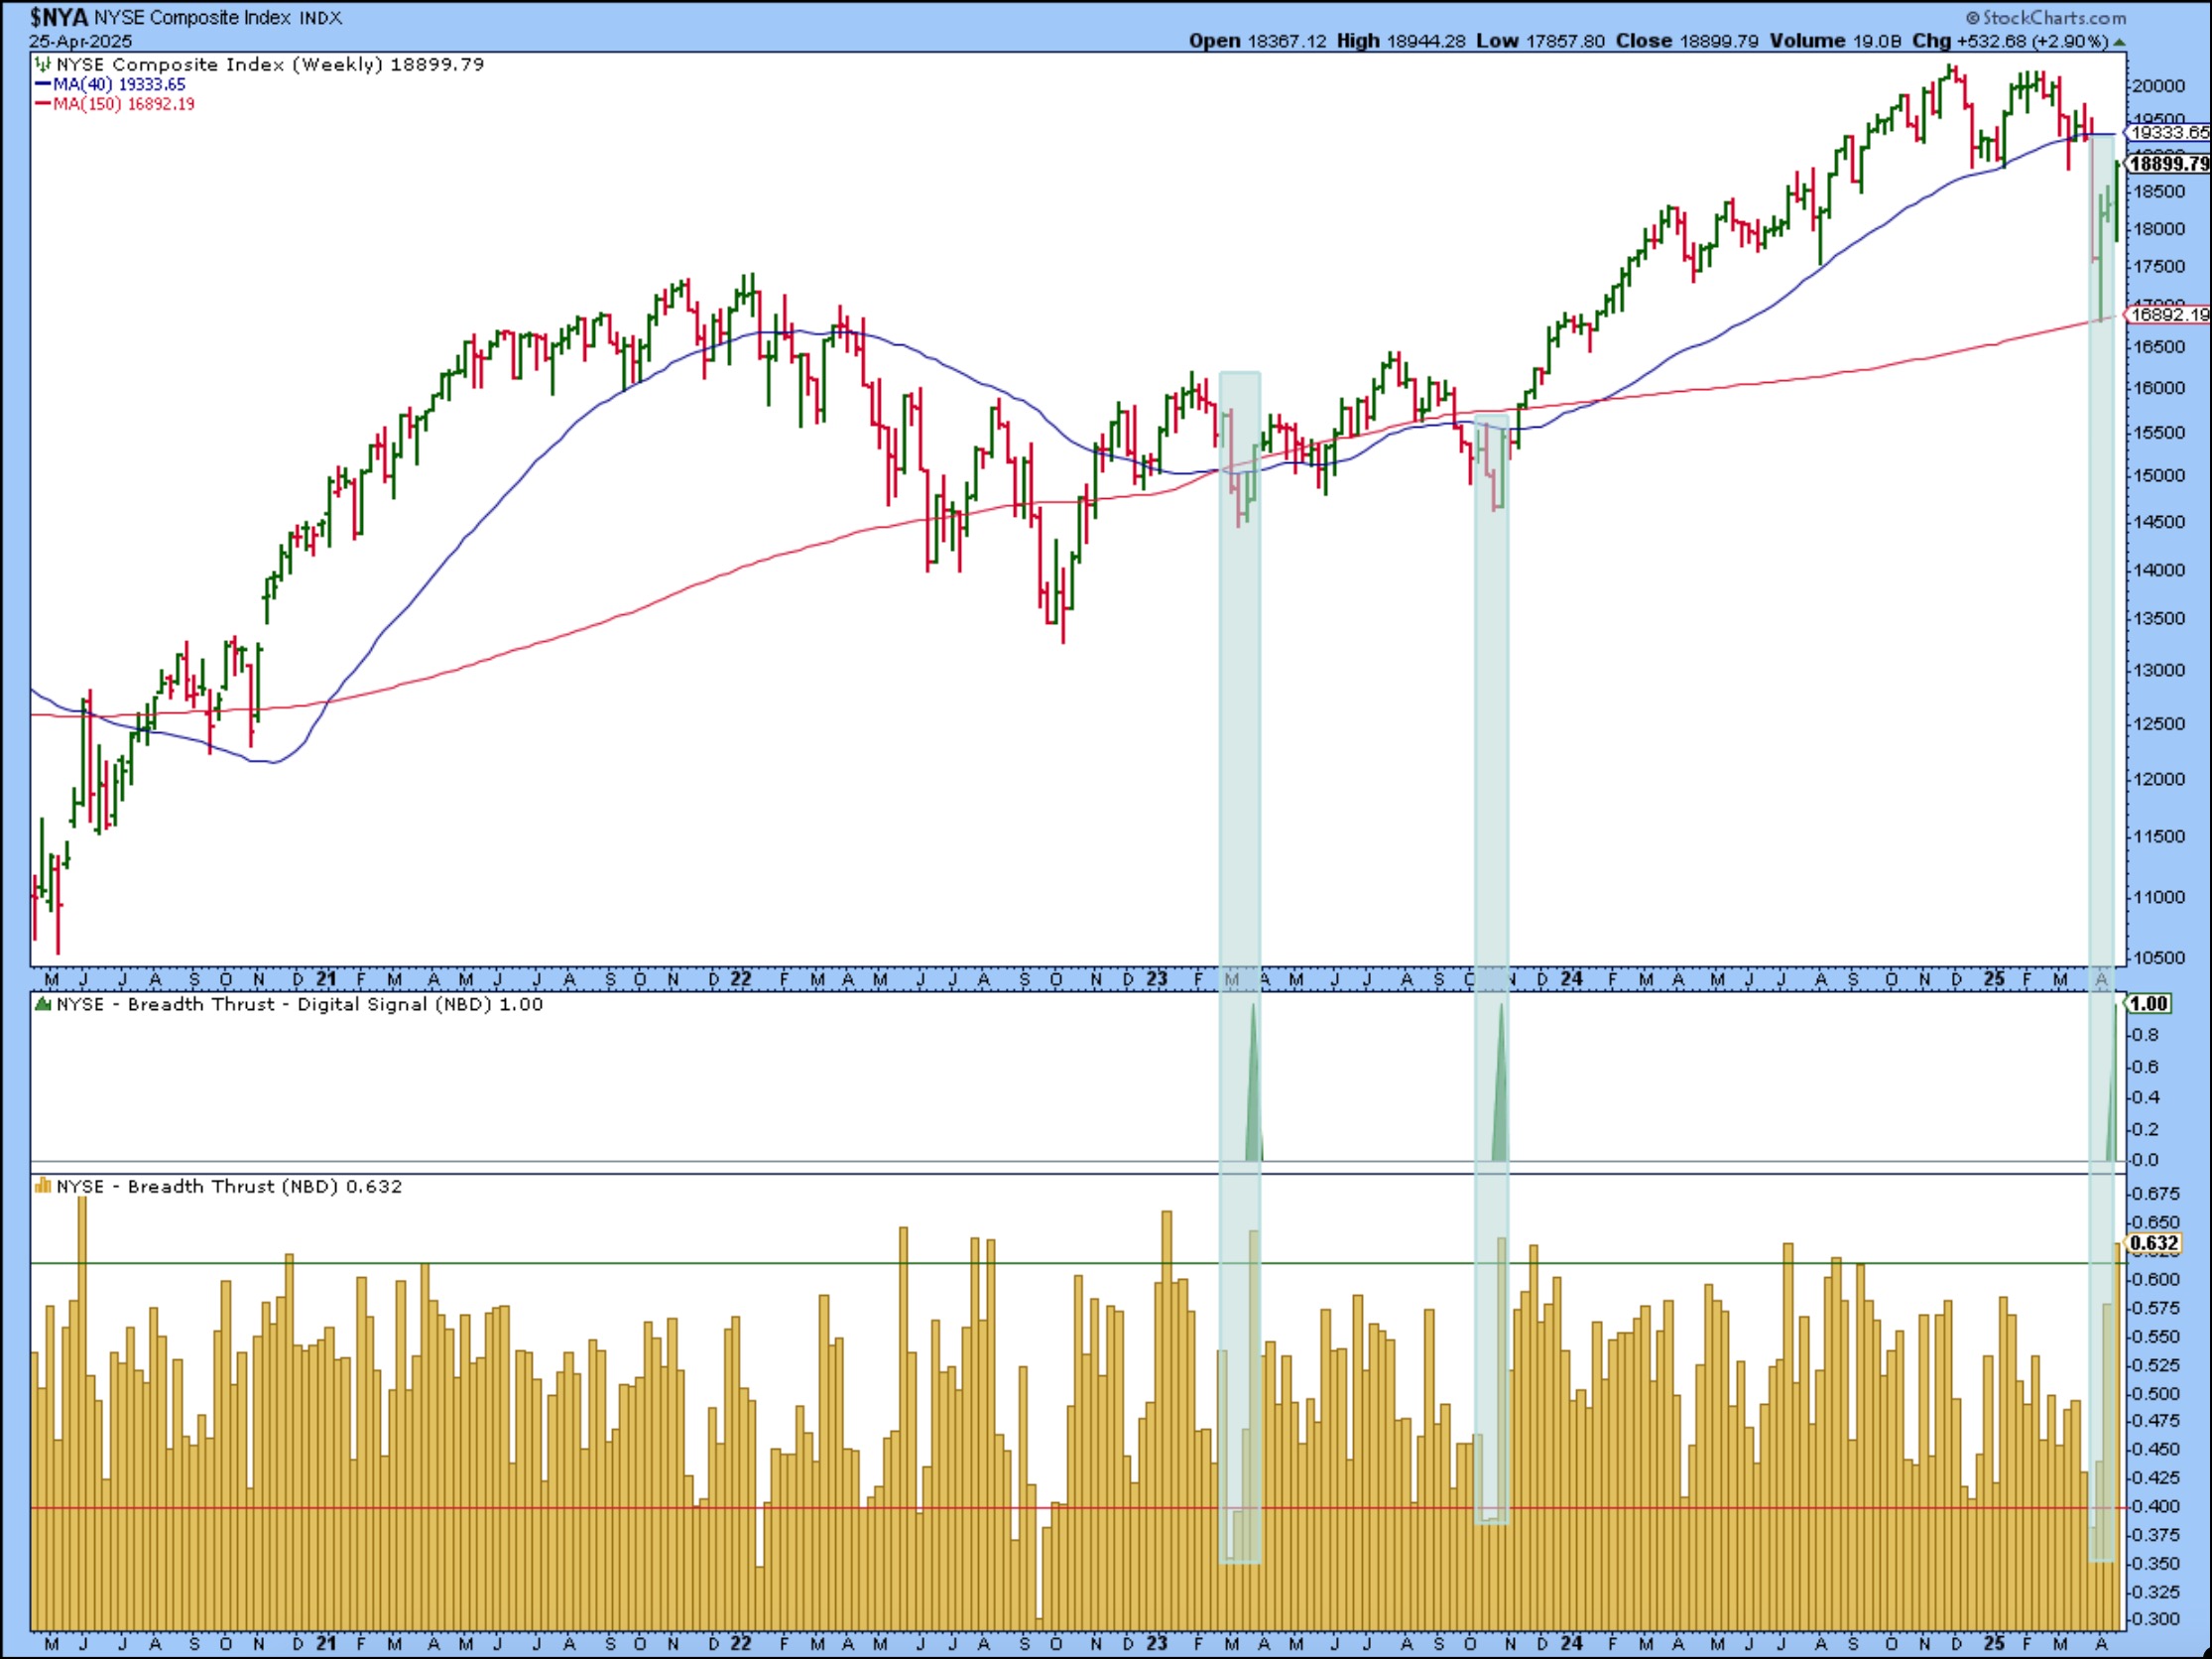
Task: Click the NYSE Composite Index (Weekly) legend title
Action: 220,65
